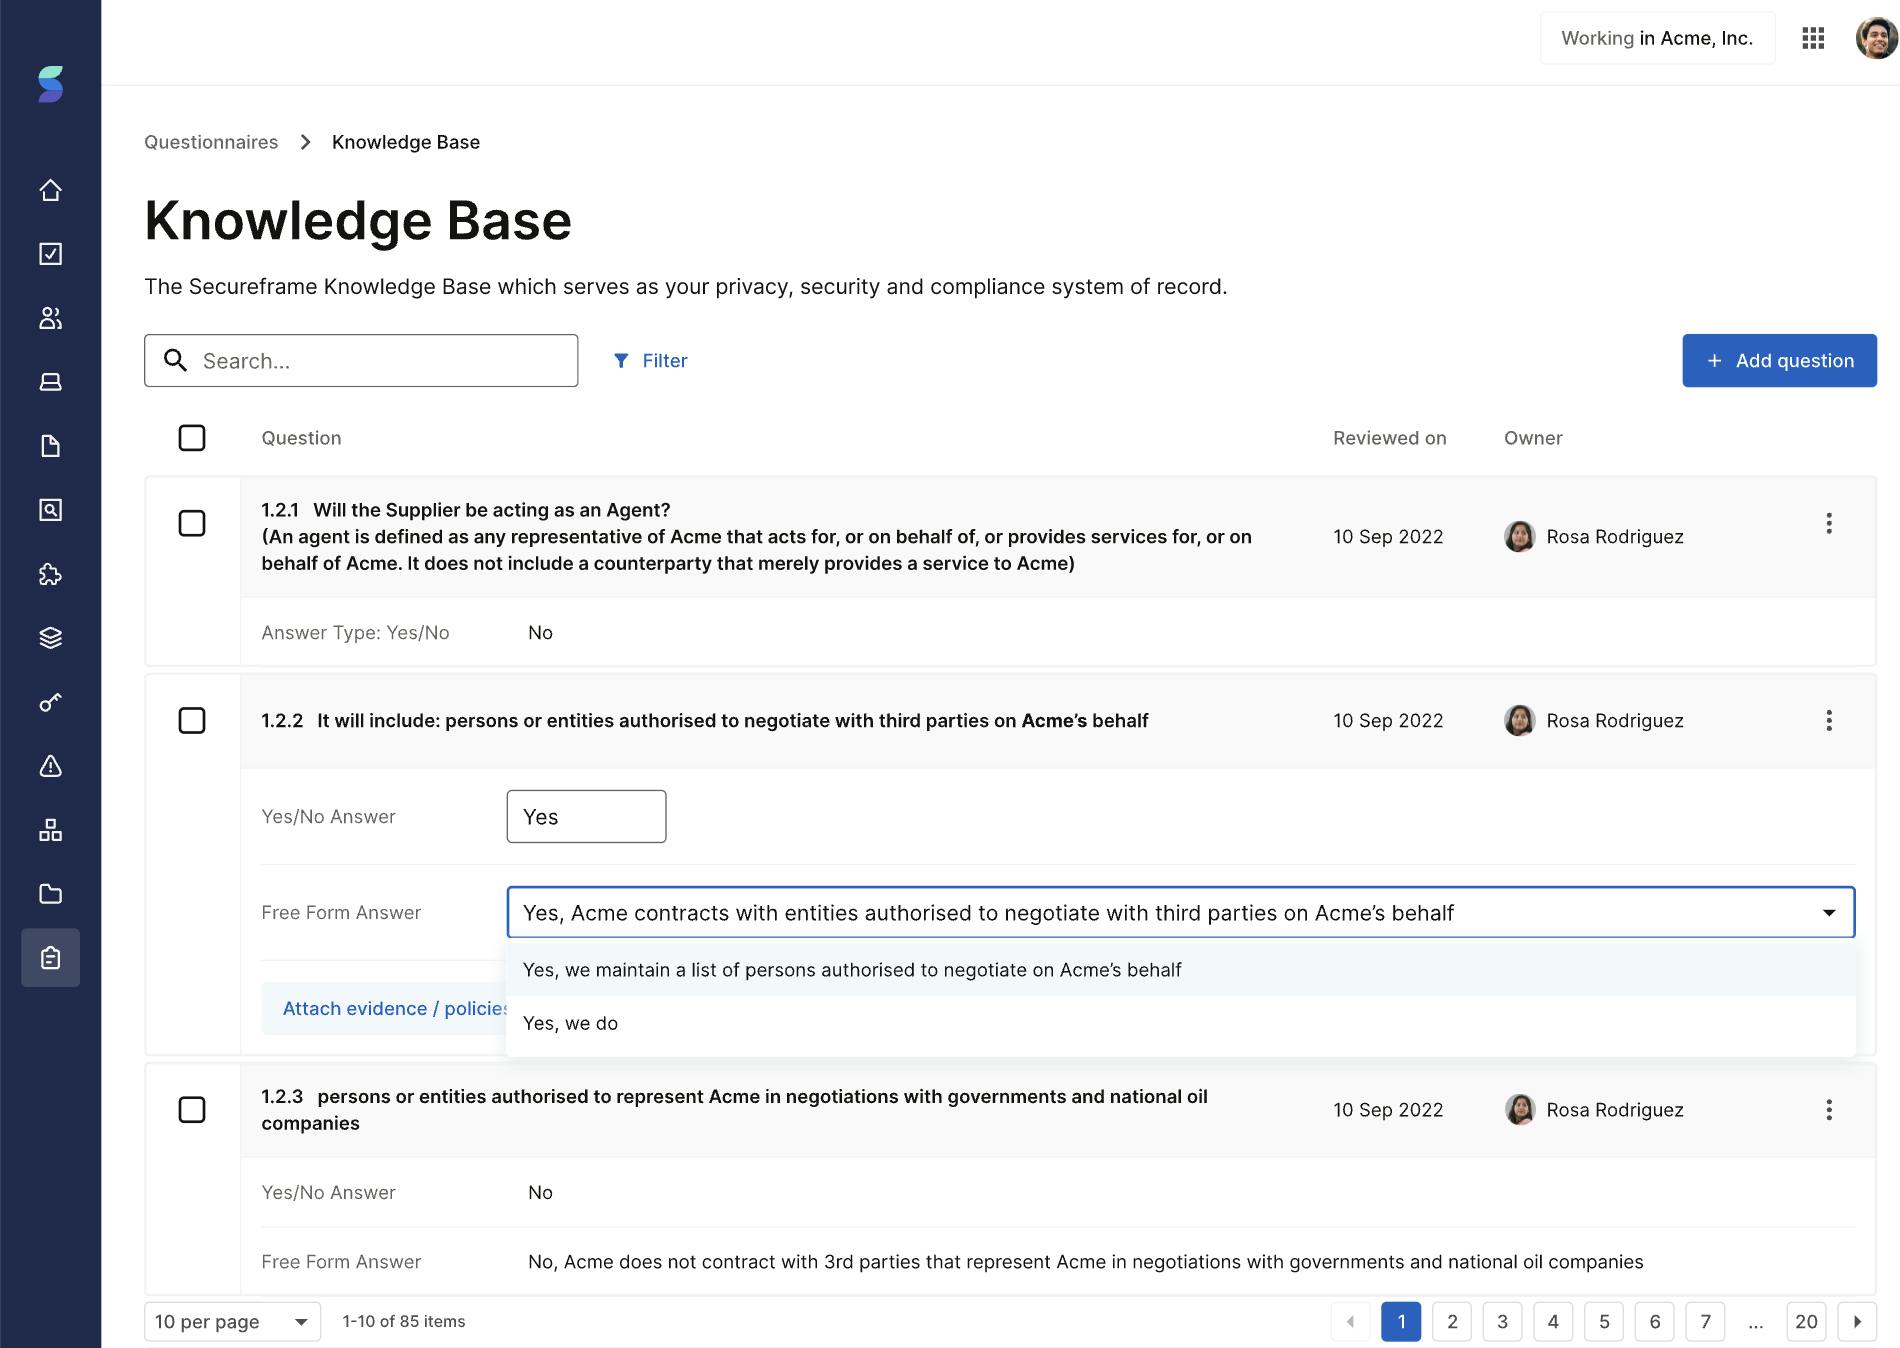The width and height of the screenshot is (1900, 1348).
Task: Click the 'Owner' column header
Action: [x=1533, y=438]
